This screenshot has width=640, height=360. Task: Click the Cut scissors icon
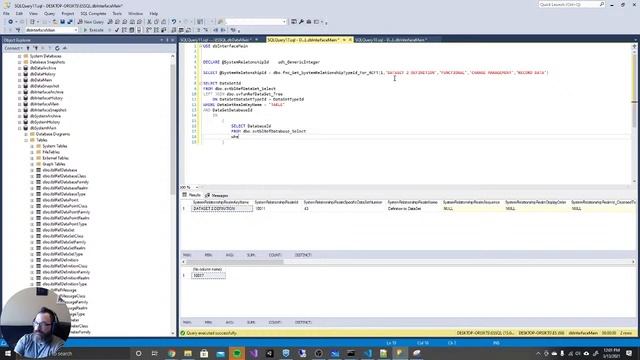[149, 22]
